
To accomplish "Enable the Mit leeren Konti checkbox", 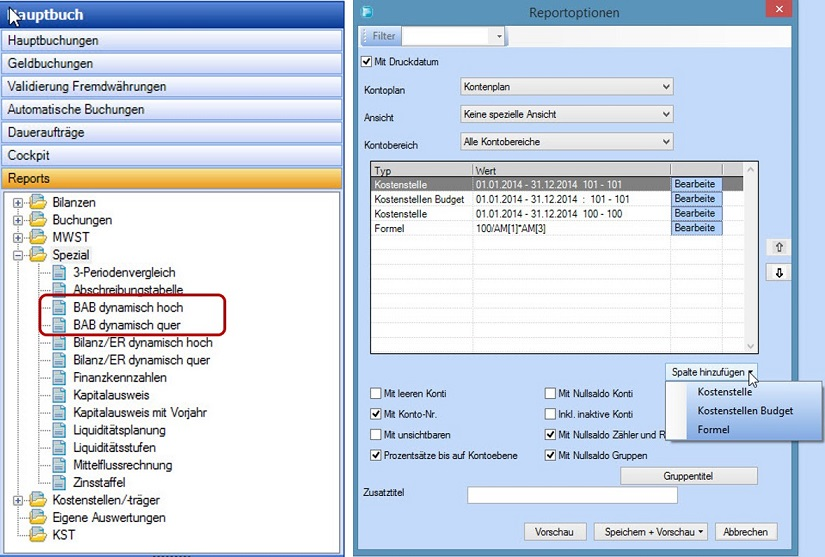I will (376, 394).
